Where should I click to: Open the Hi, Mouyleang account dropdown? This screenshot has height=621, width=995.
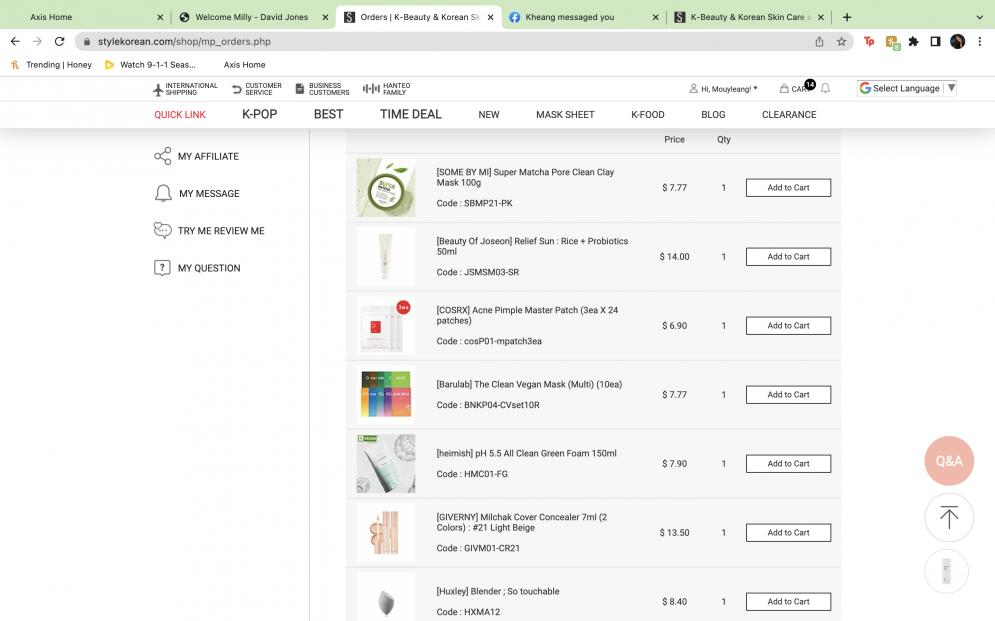pyautogui.click(x=723, y=89)
